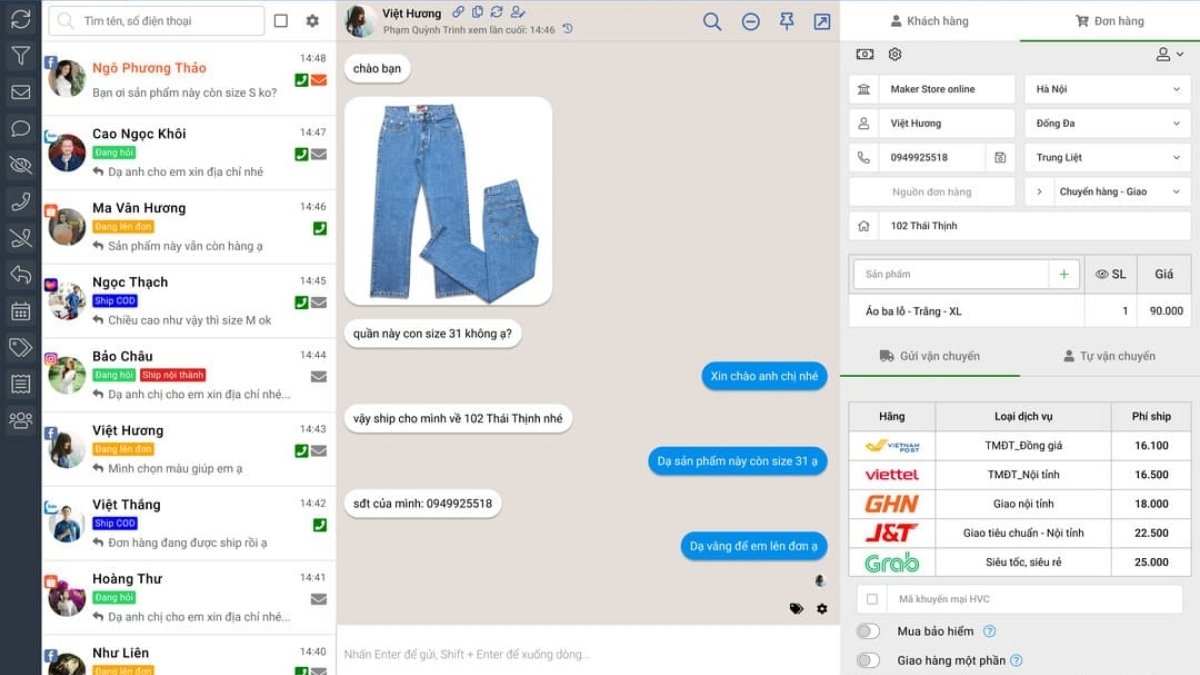Expand the Đống Đa district dropdown

(x=1106, y=123)
